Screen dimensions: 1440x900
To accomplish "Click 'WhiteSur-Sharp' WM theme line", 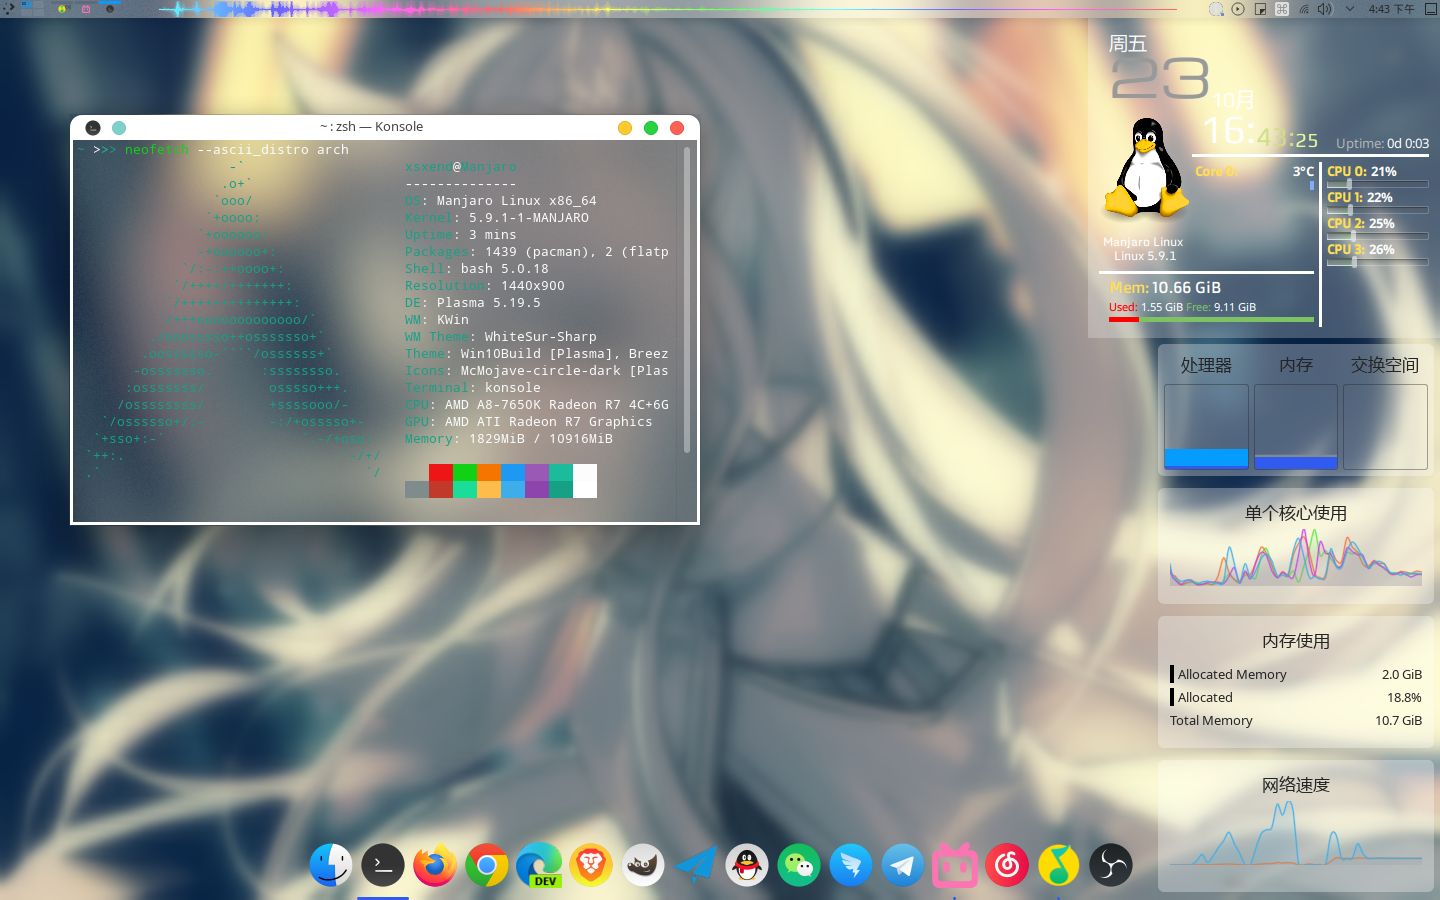I will [541, 337].
